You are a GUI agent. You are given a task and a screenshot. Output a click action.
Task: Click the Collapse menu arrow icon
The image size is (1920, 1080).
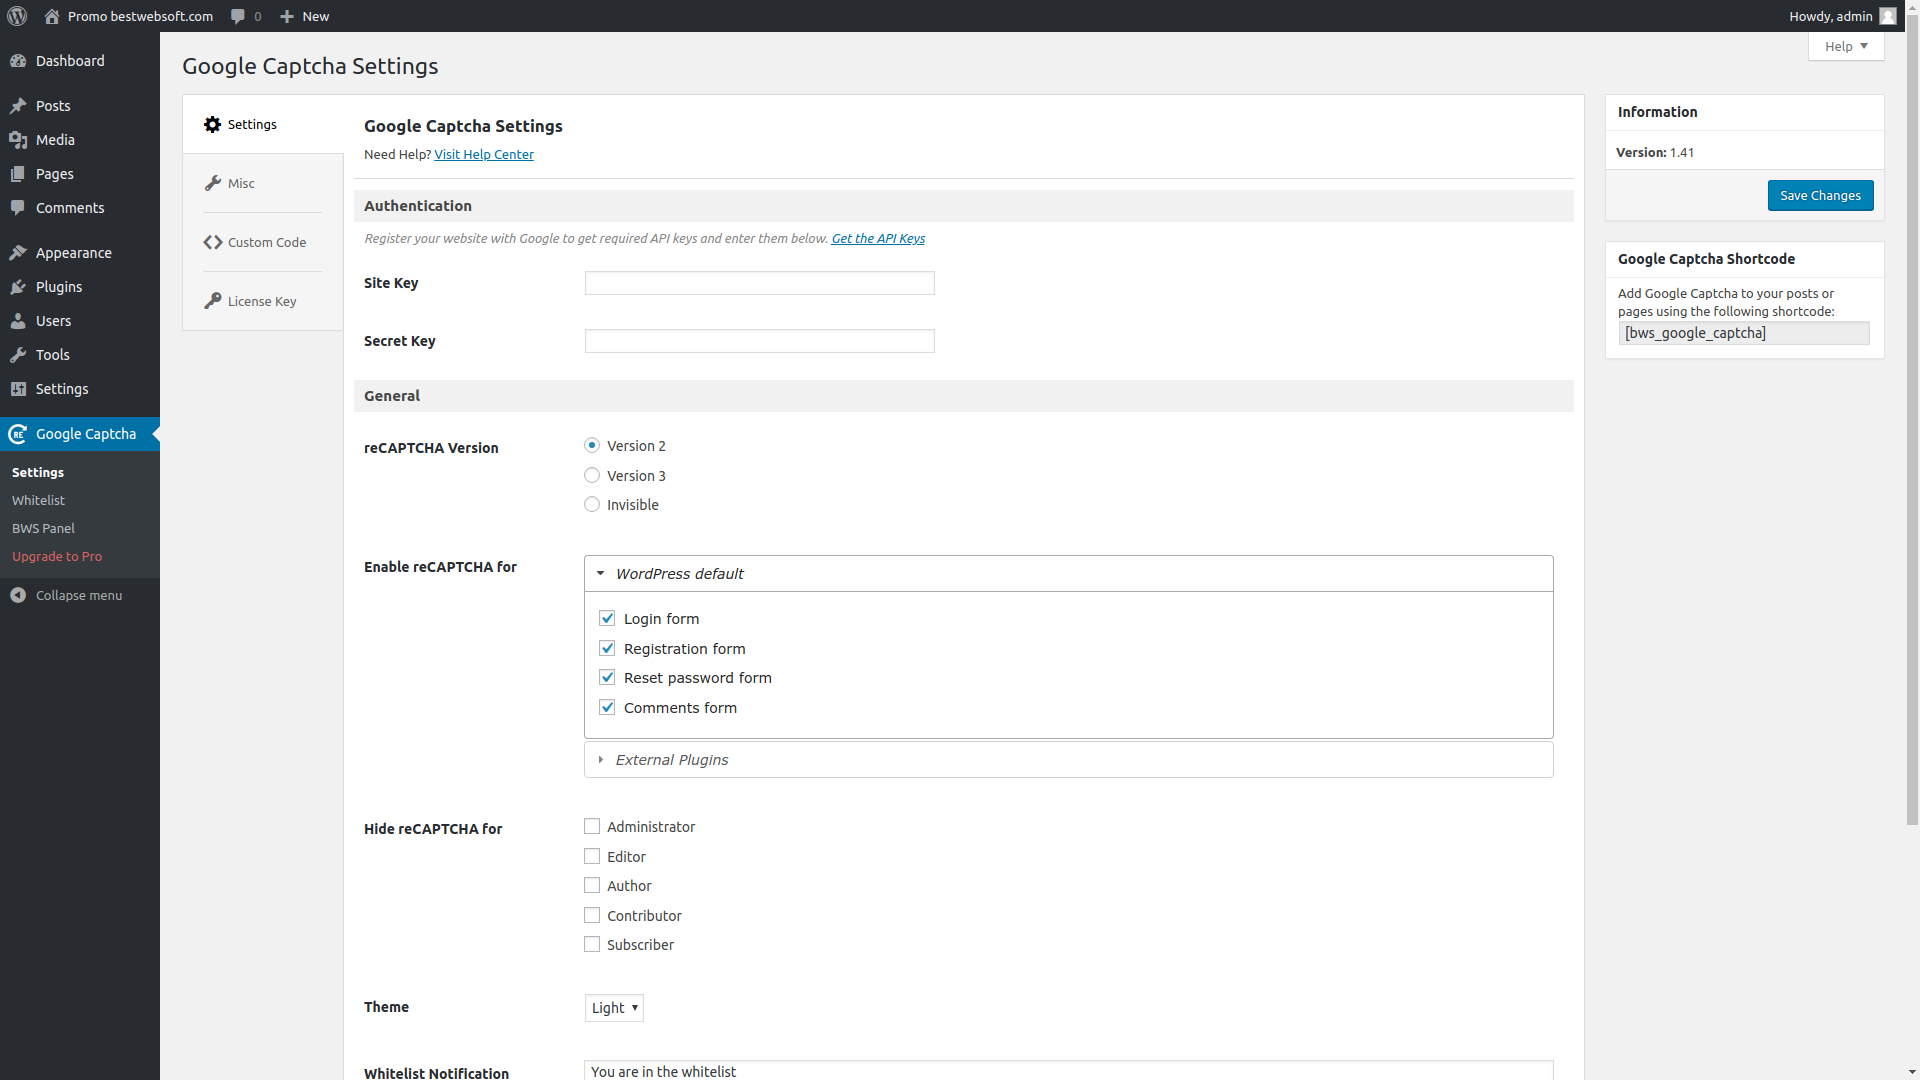click(18, 595)
